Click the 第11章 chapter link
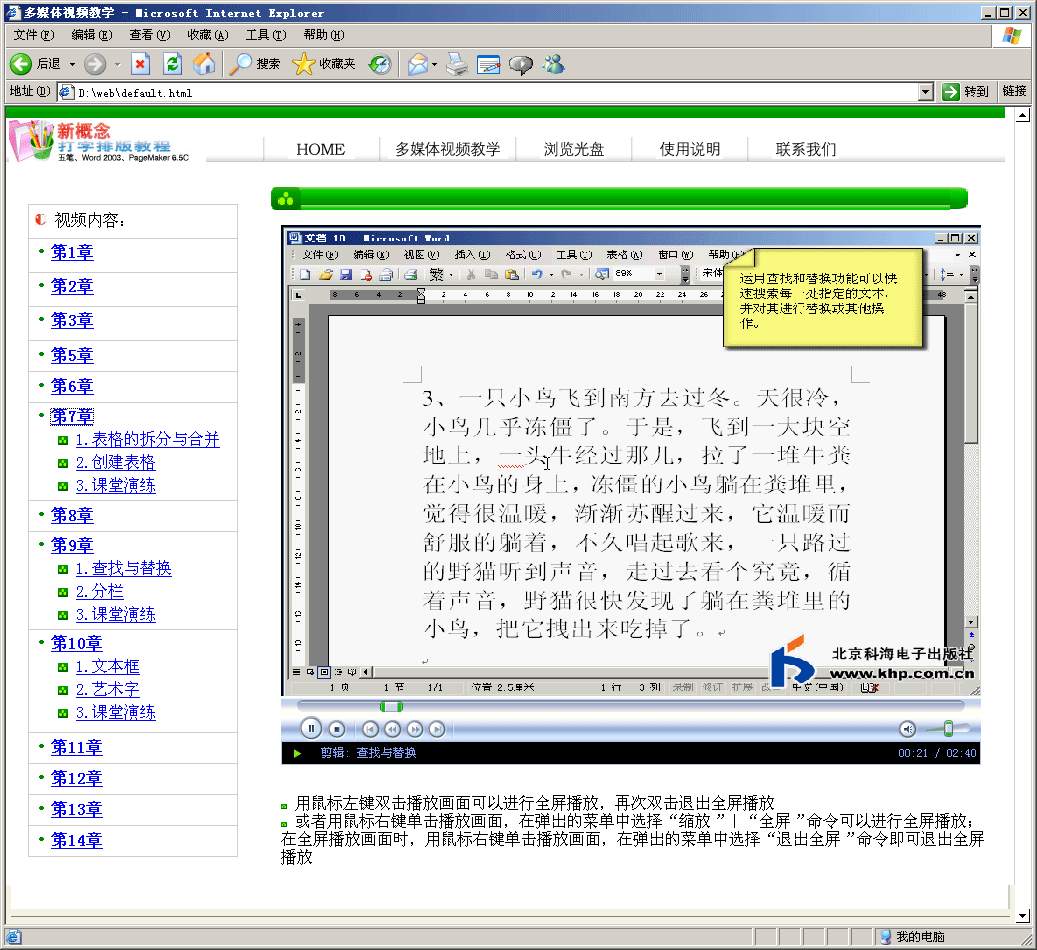1037x950 pixels. coord(76,747)
